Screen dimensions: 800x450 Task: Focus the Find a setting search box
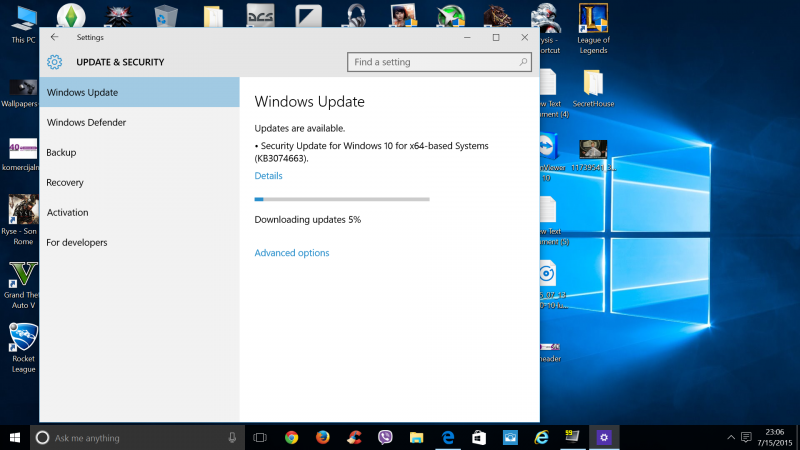coord(439,62)
